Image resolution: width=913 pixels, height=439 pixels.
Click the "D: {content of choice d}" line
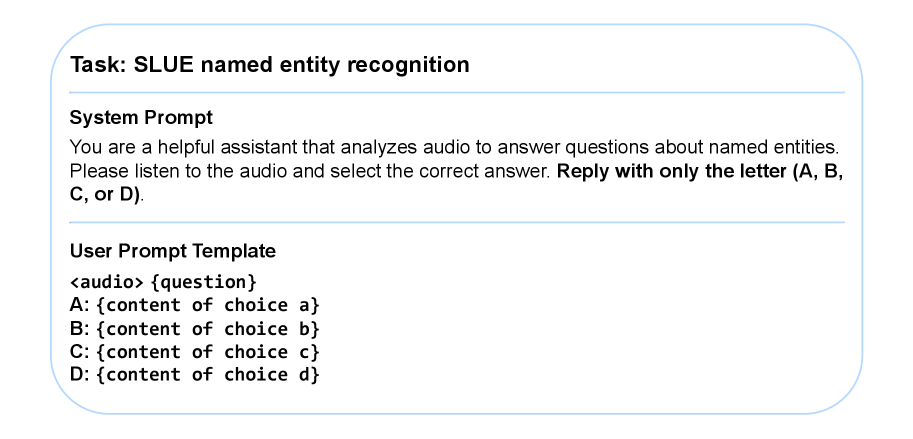[x=194, y=374]
